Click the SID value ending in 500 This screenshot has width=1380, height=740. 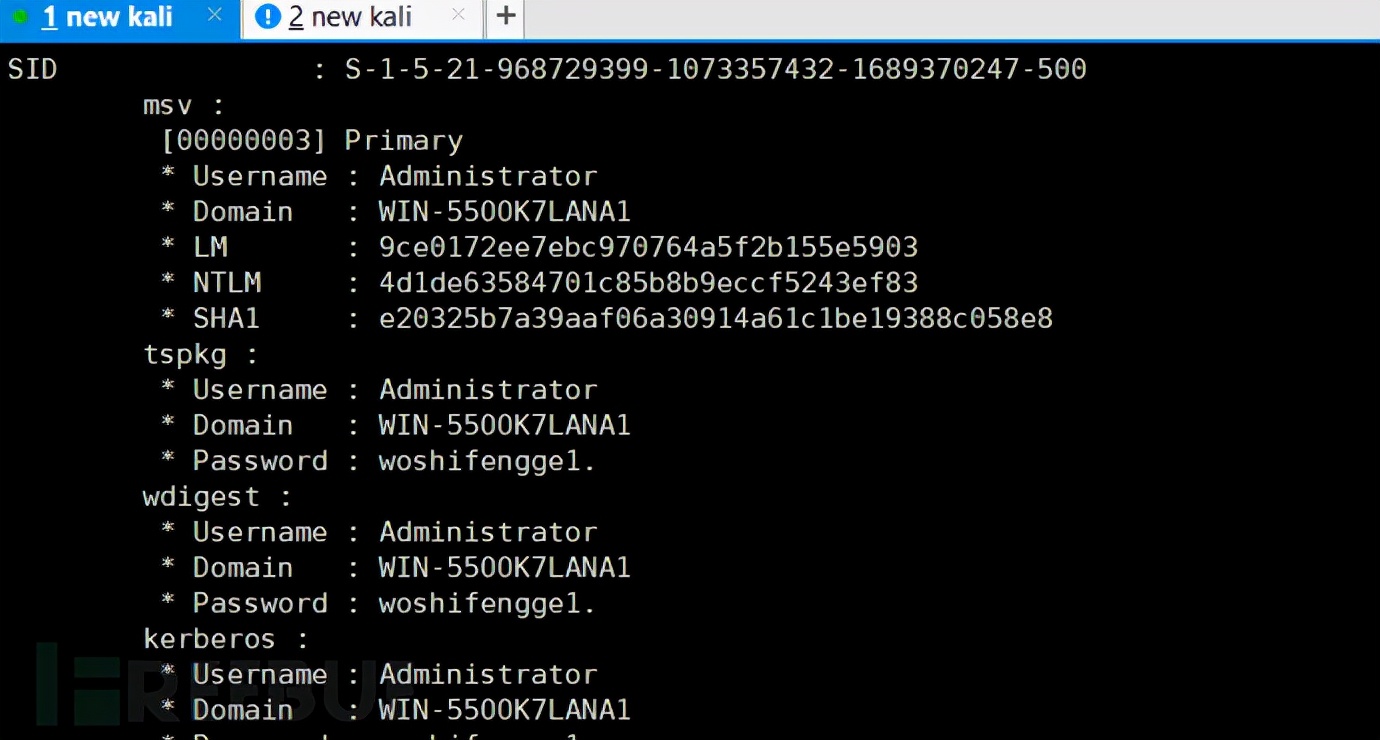coord(715,69)
